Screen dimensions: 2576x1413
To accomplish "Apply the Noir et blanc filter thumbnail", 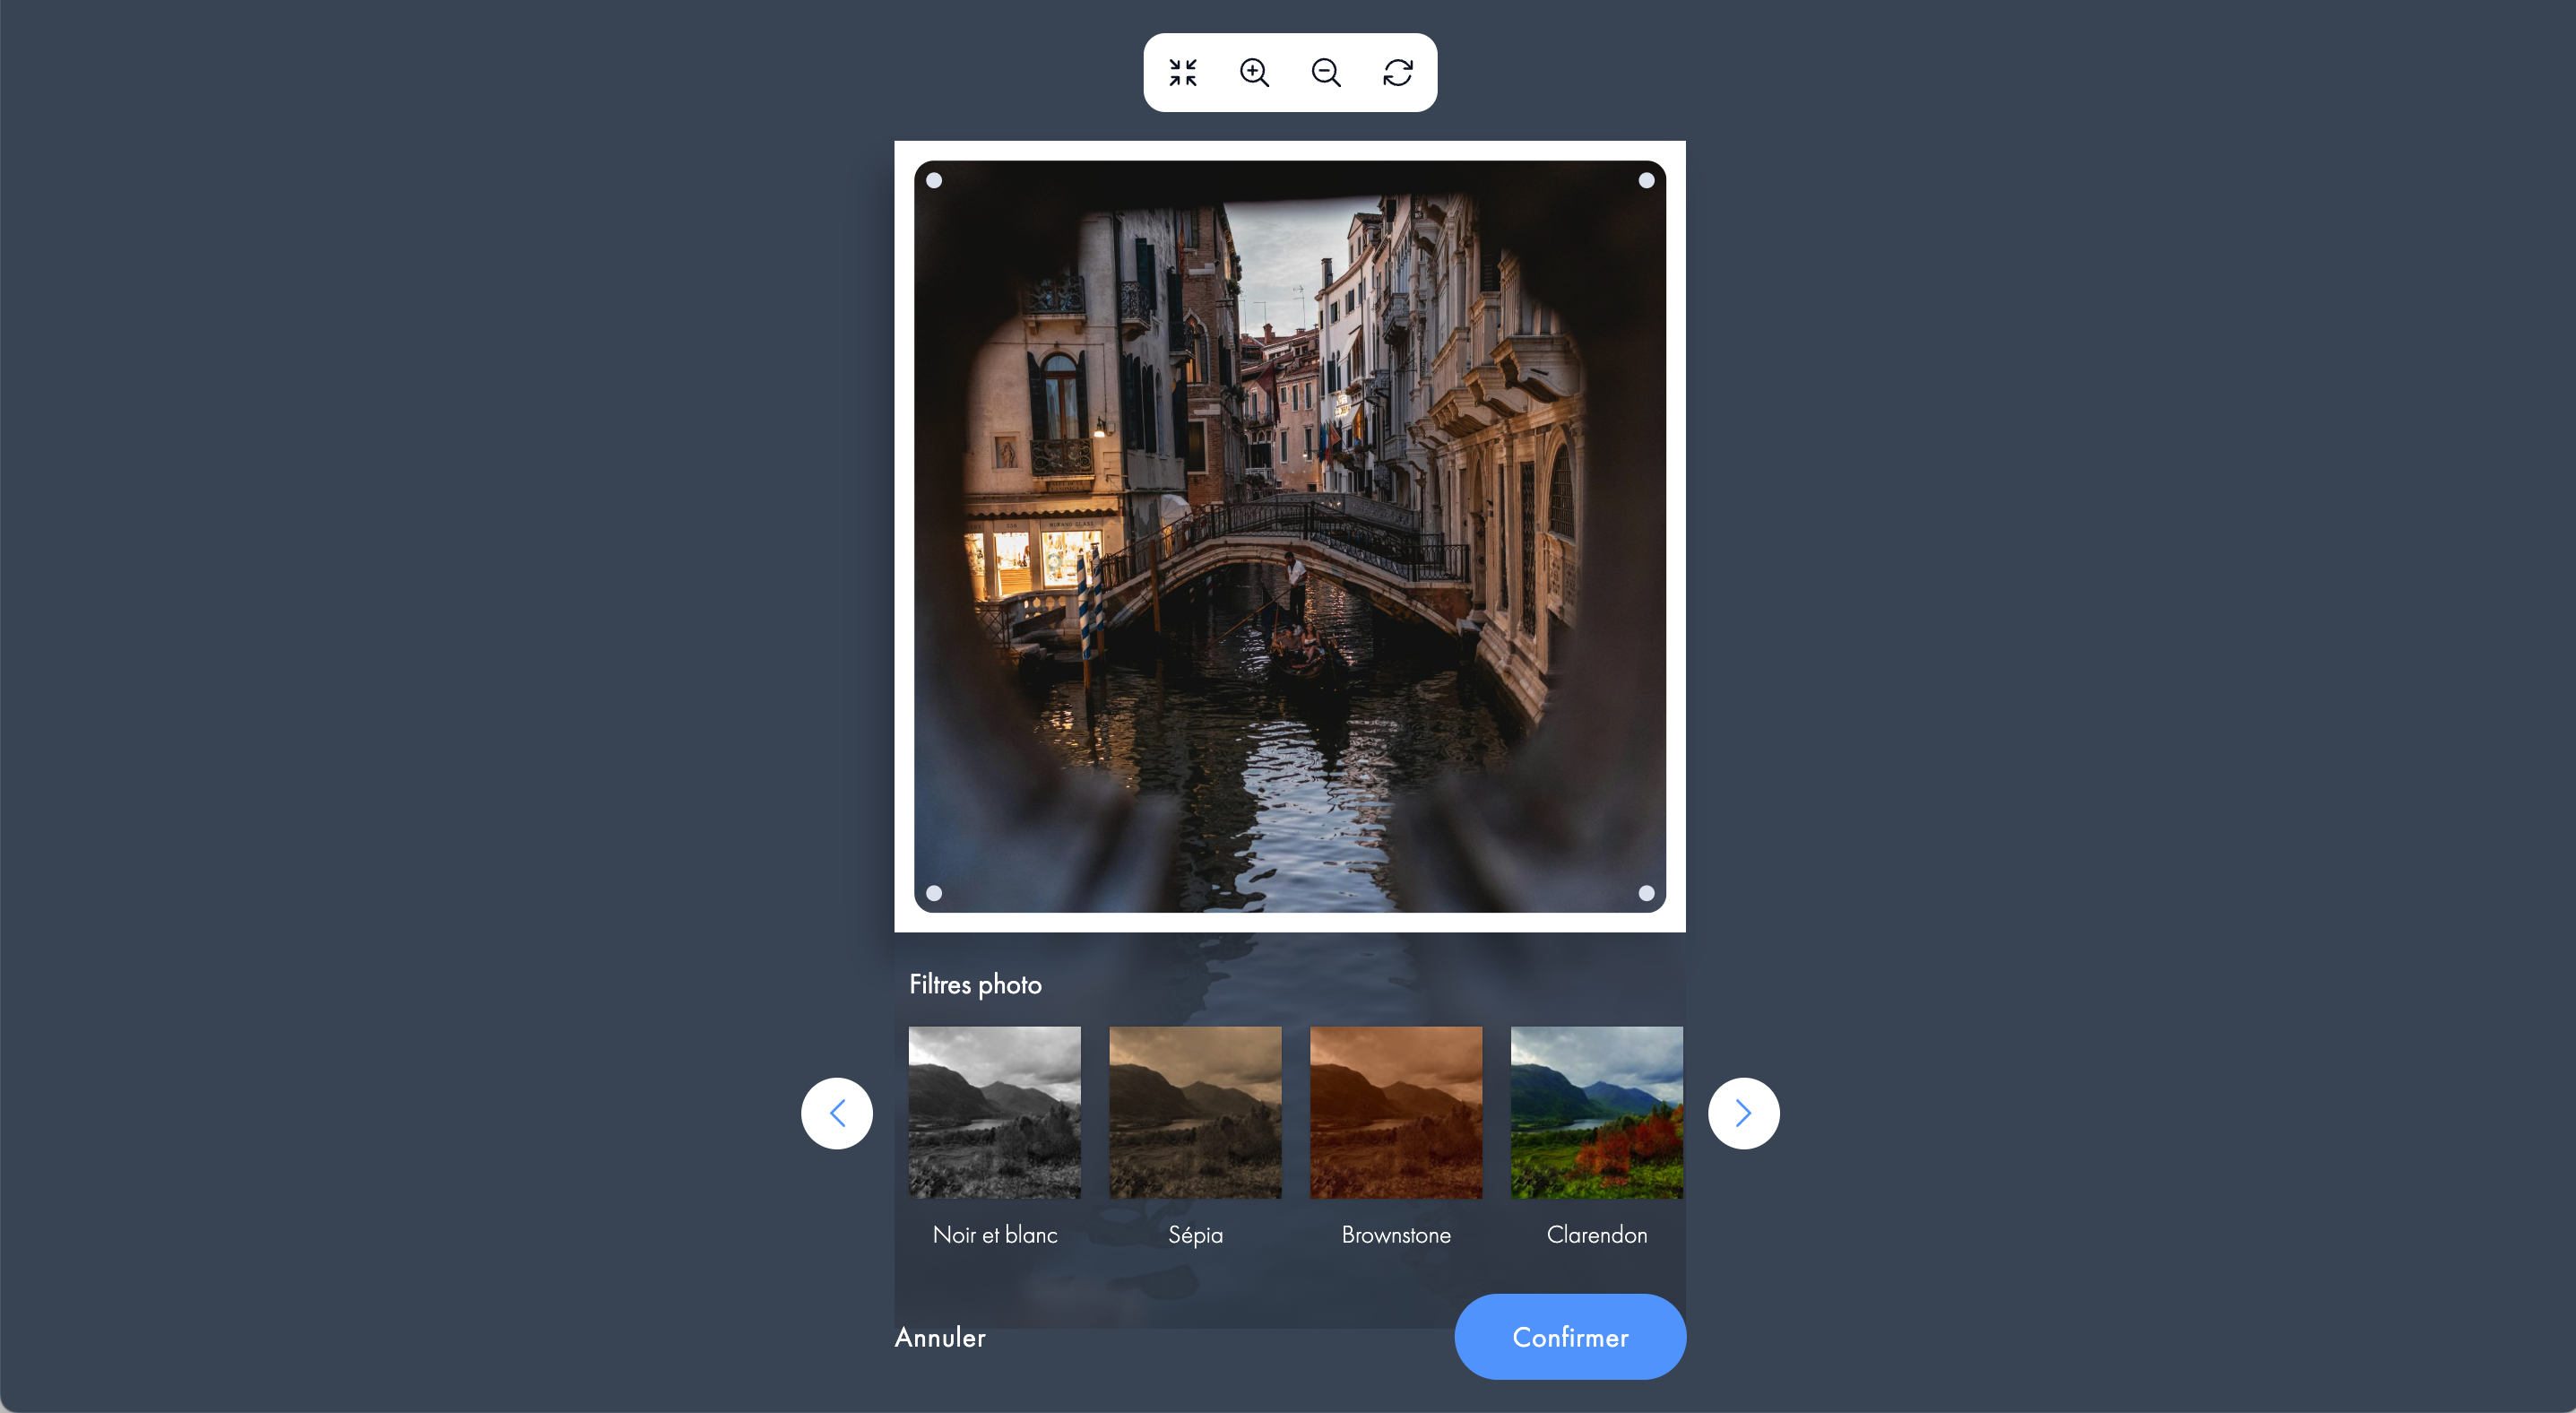I will click(995, 1112).
